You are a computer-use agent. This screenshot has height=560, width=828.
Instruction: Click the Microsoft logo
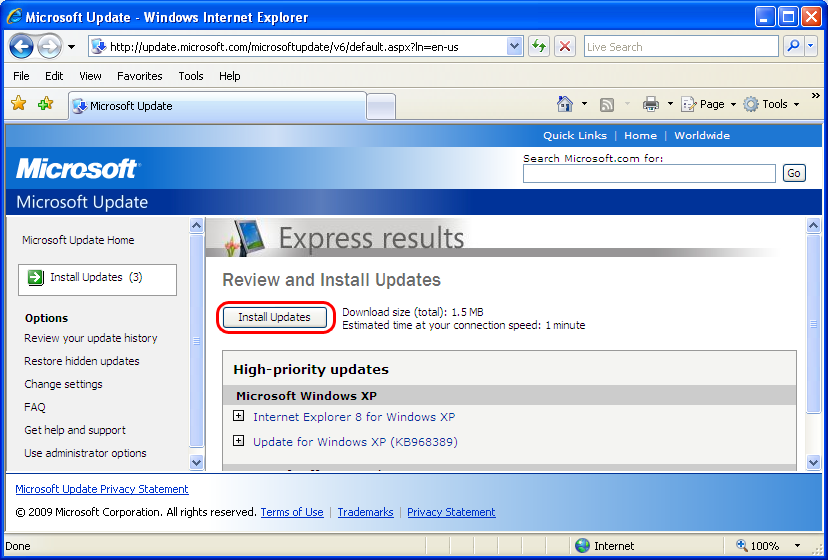coord(78,169)
